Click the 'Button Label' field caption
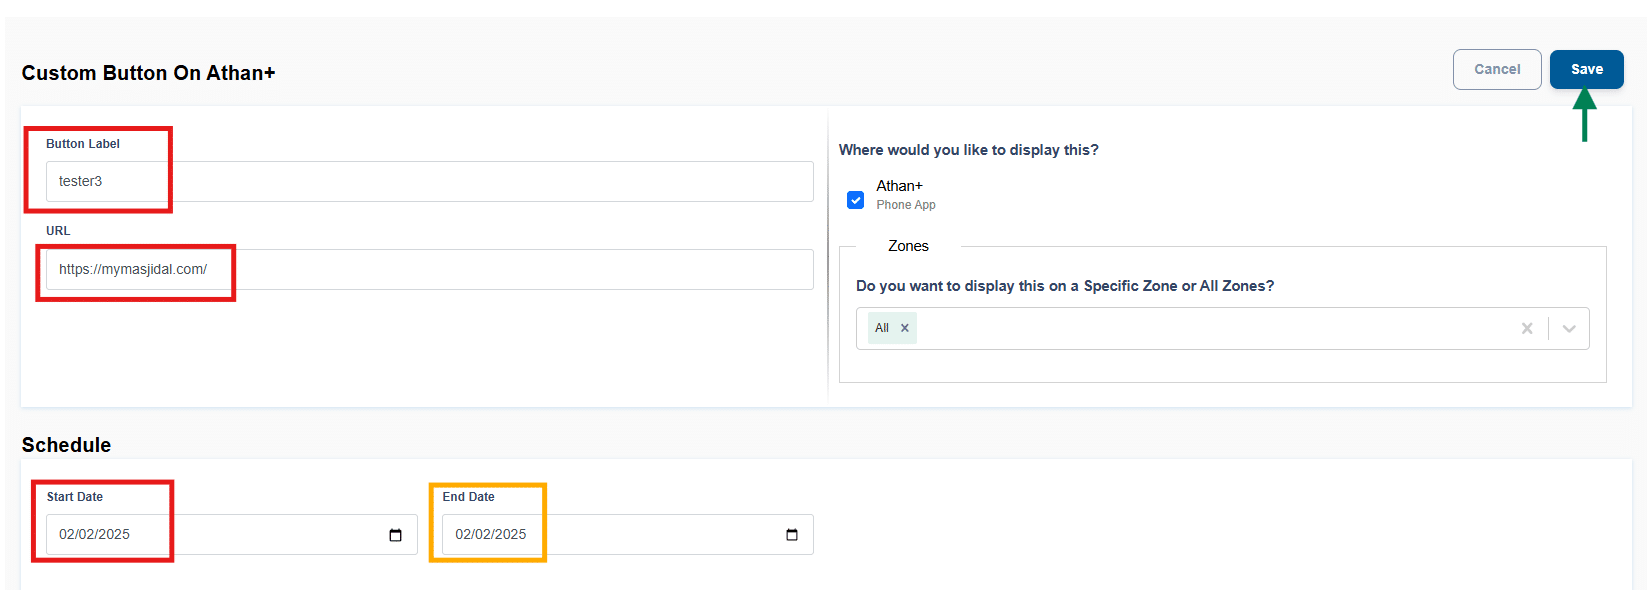Image resolution: width=1652 pixels, height=590 pixels. tap(83, 144)
